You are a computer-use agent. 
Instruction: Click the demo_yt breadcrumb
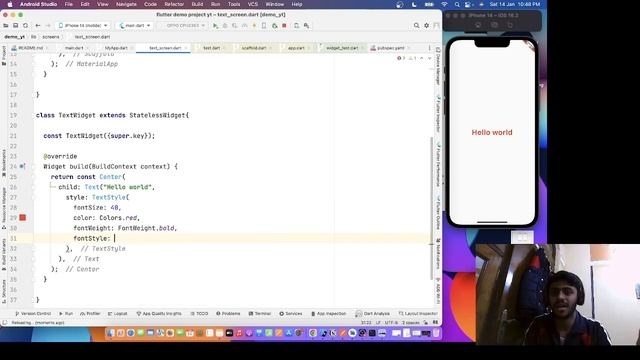pos(14,37)
